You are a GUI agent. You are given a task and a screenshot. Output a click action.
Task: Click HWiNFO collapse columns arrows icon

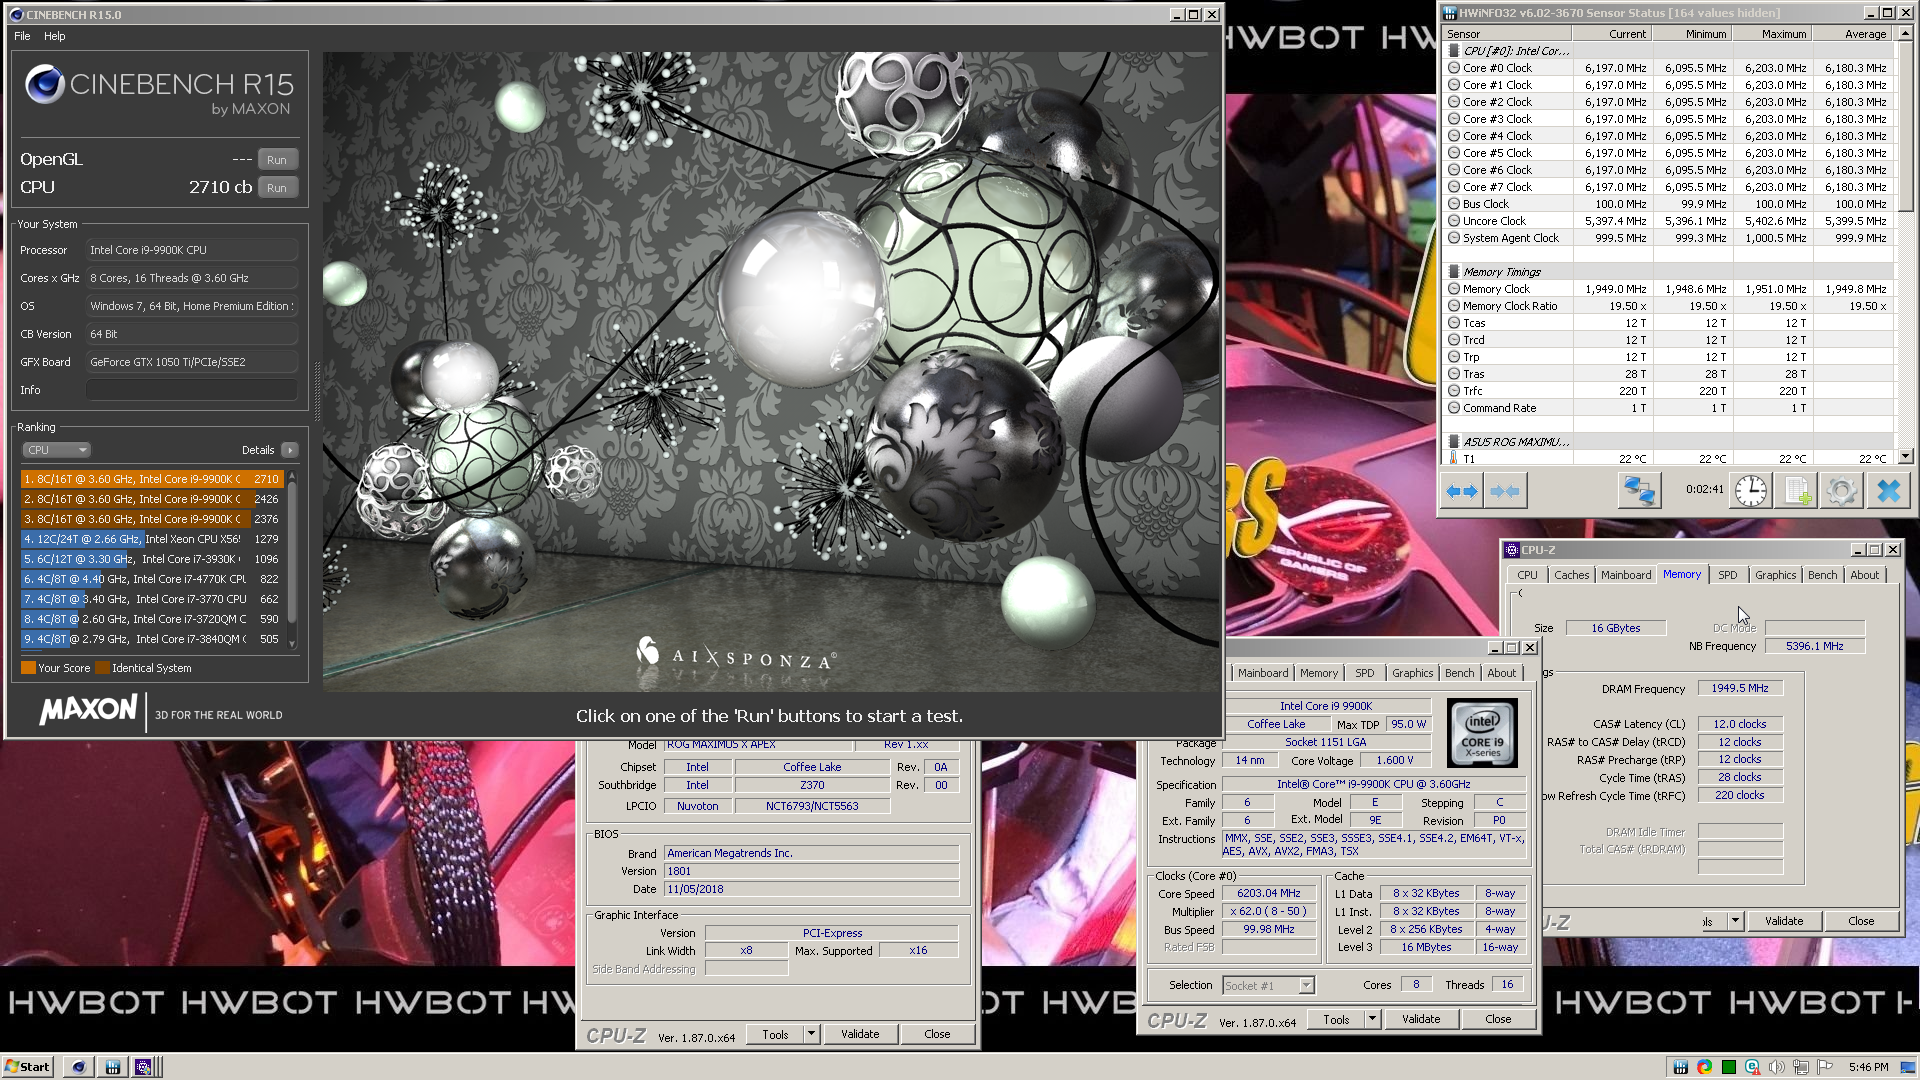tap(1505, 491)
